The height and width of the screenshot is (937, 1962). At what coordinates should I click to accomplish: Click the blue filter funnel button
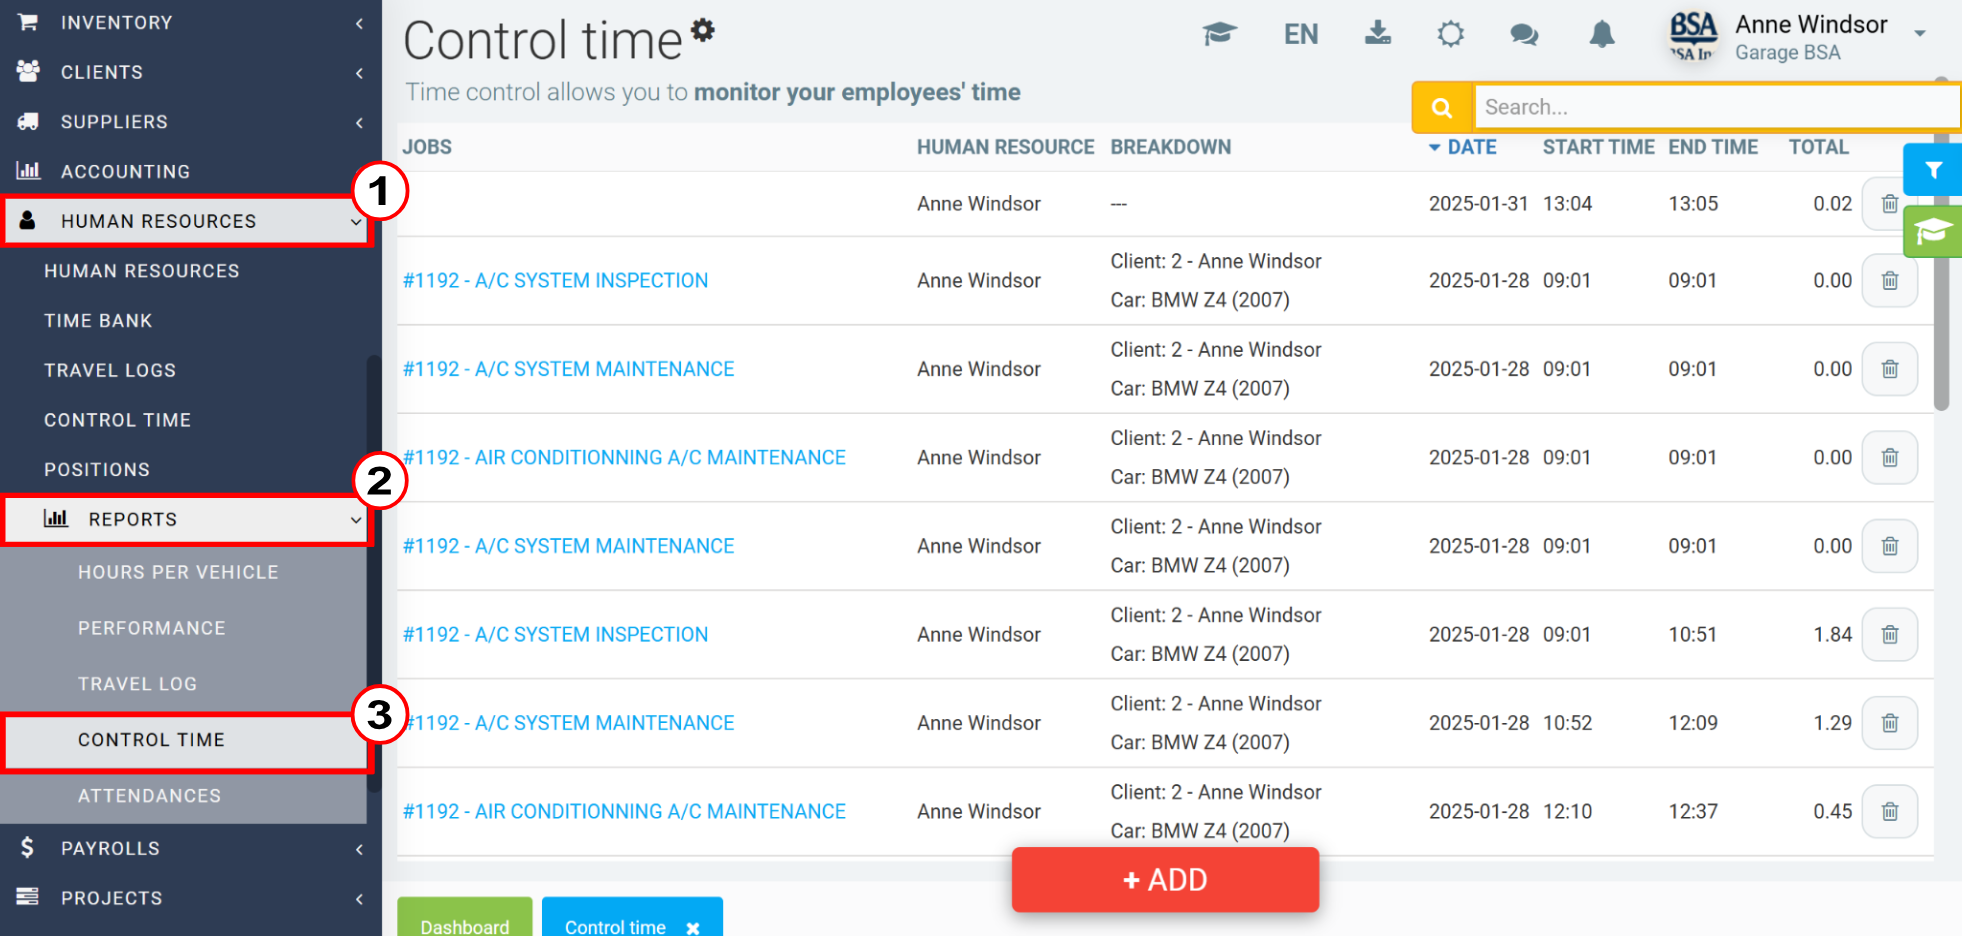[1933, 170]
